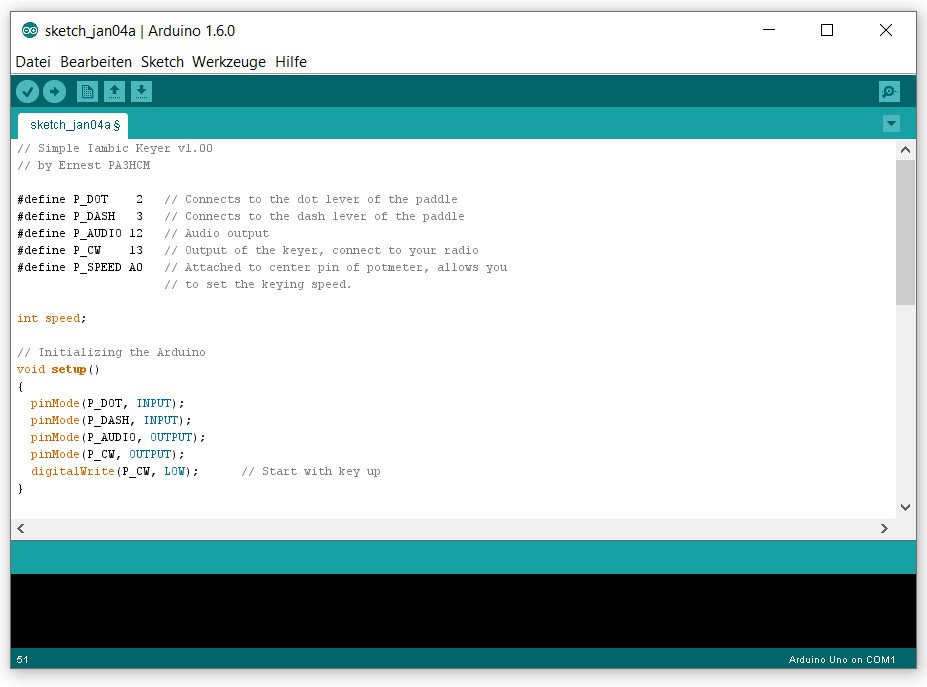This screenshot has width=927, height=687.
Task: Open the Werkzeuge menu
Action: [229, 61]
